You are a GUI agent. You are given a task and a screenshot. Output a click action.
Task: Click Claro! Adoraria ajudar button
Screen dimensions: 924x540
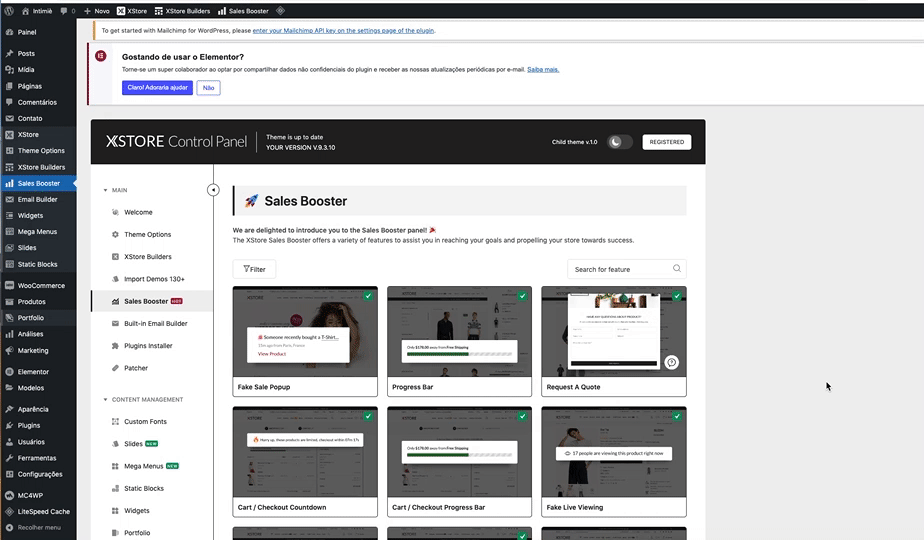(157, 88)
